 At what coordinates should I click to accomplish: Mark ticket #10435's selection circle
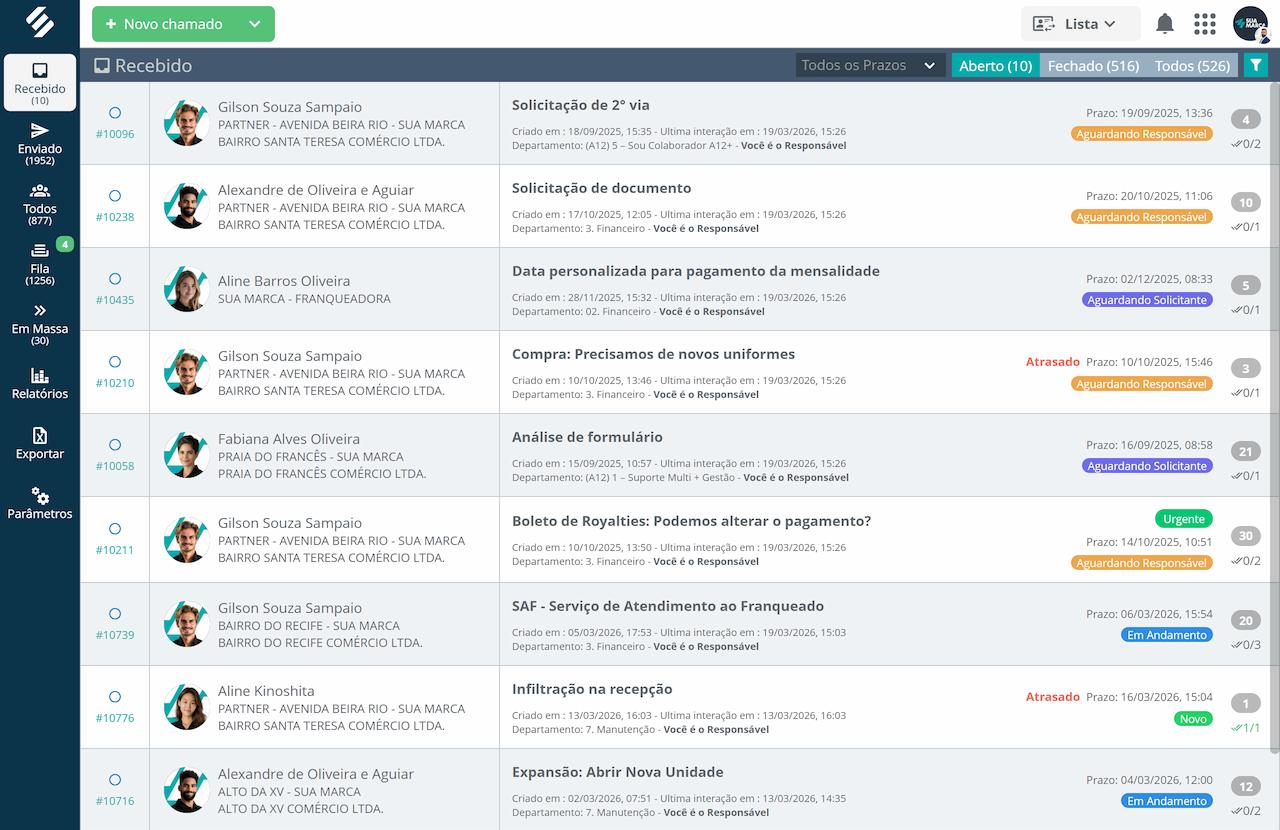coord(114,279)
